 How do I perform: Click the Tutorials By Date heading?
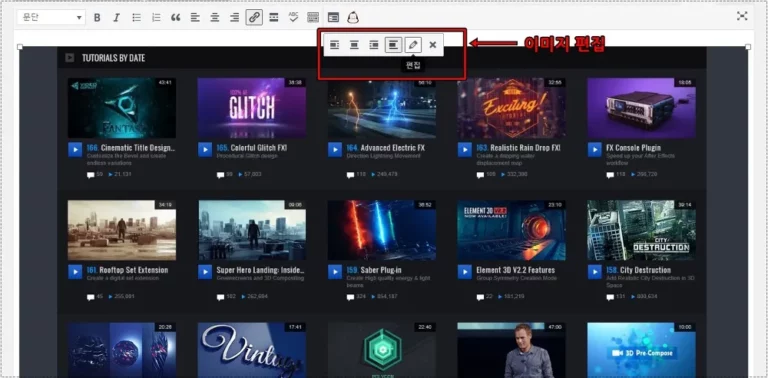tap(113, 58)
